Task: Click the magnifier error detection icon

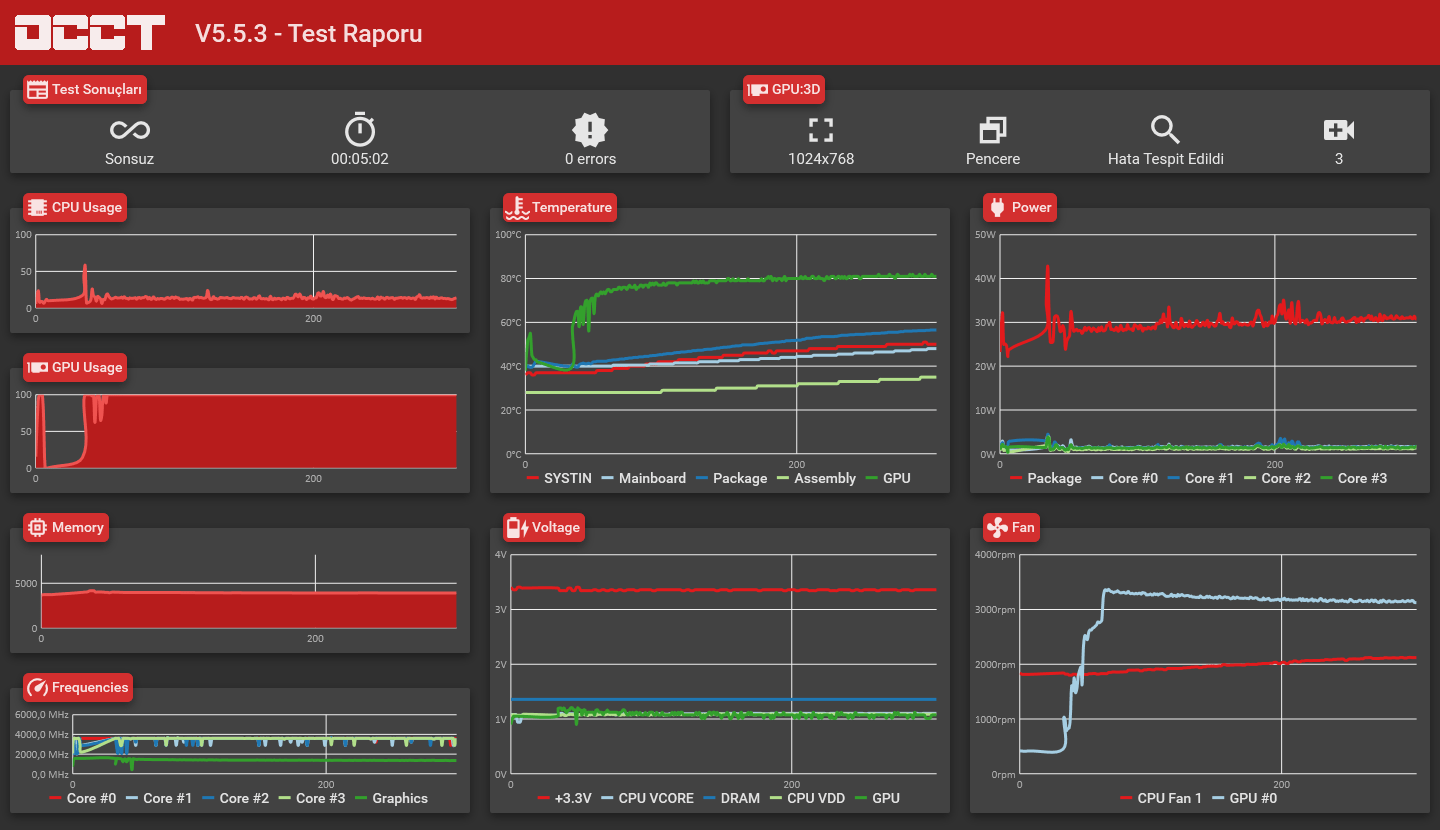Action: (1165, 129)
